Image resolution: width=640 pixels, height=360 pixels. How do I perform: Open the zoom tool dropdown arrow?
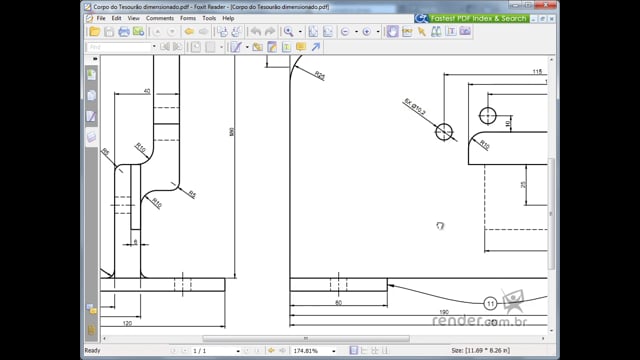(x=300, y=32)
